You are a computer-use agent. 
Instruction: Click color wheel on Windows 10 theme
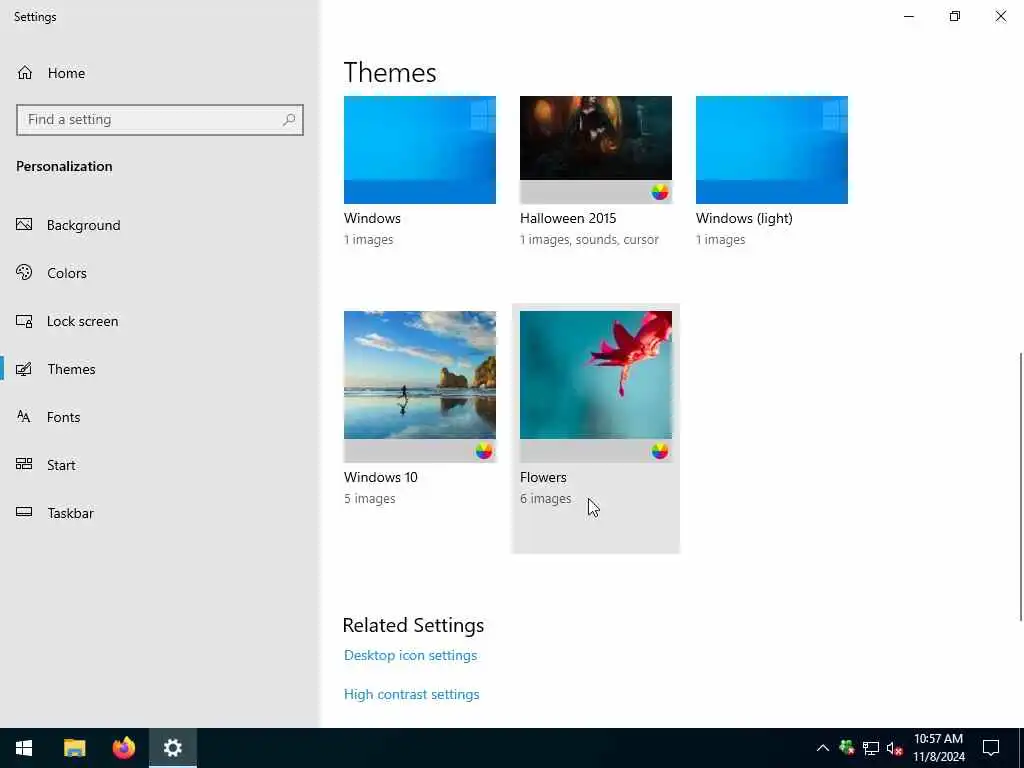point(484,451)
